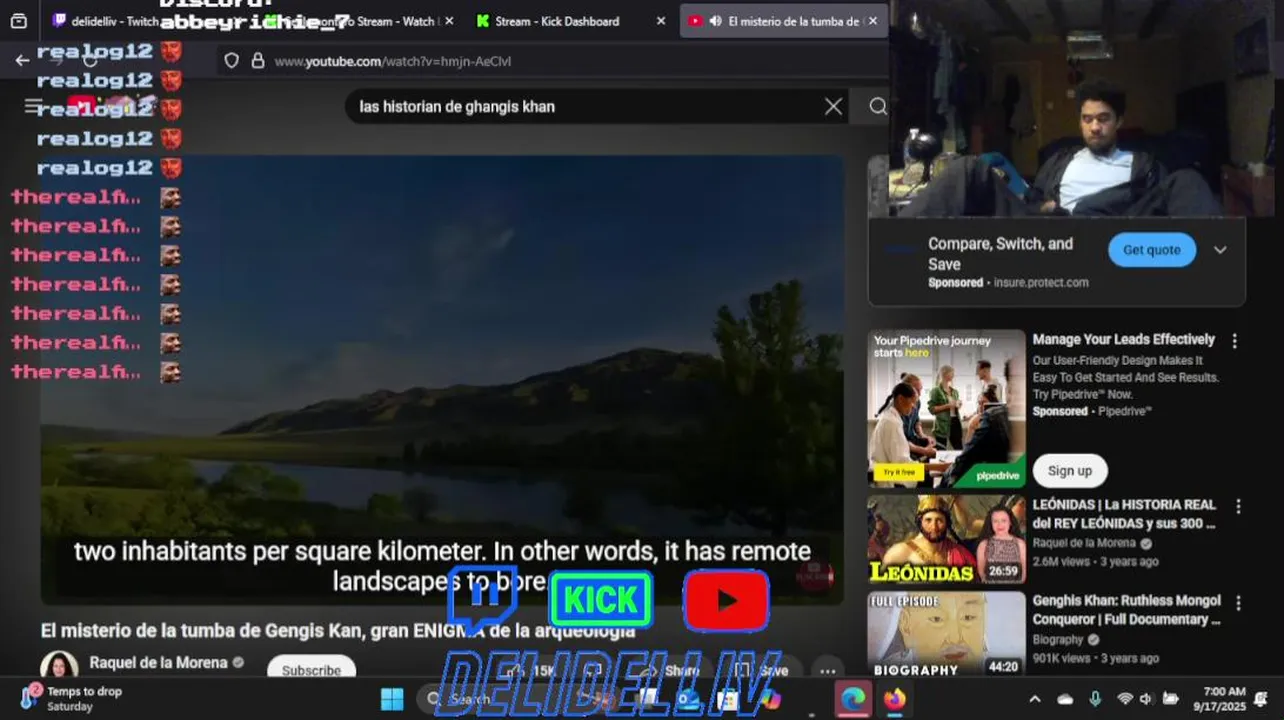Open 'Genghis Khan: Ruthless Mongol' video title
1284x720 pixels.
(x=1126, y=610)
